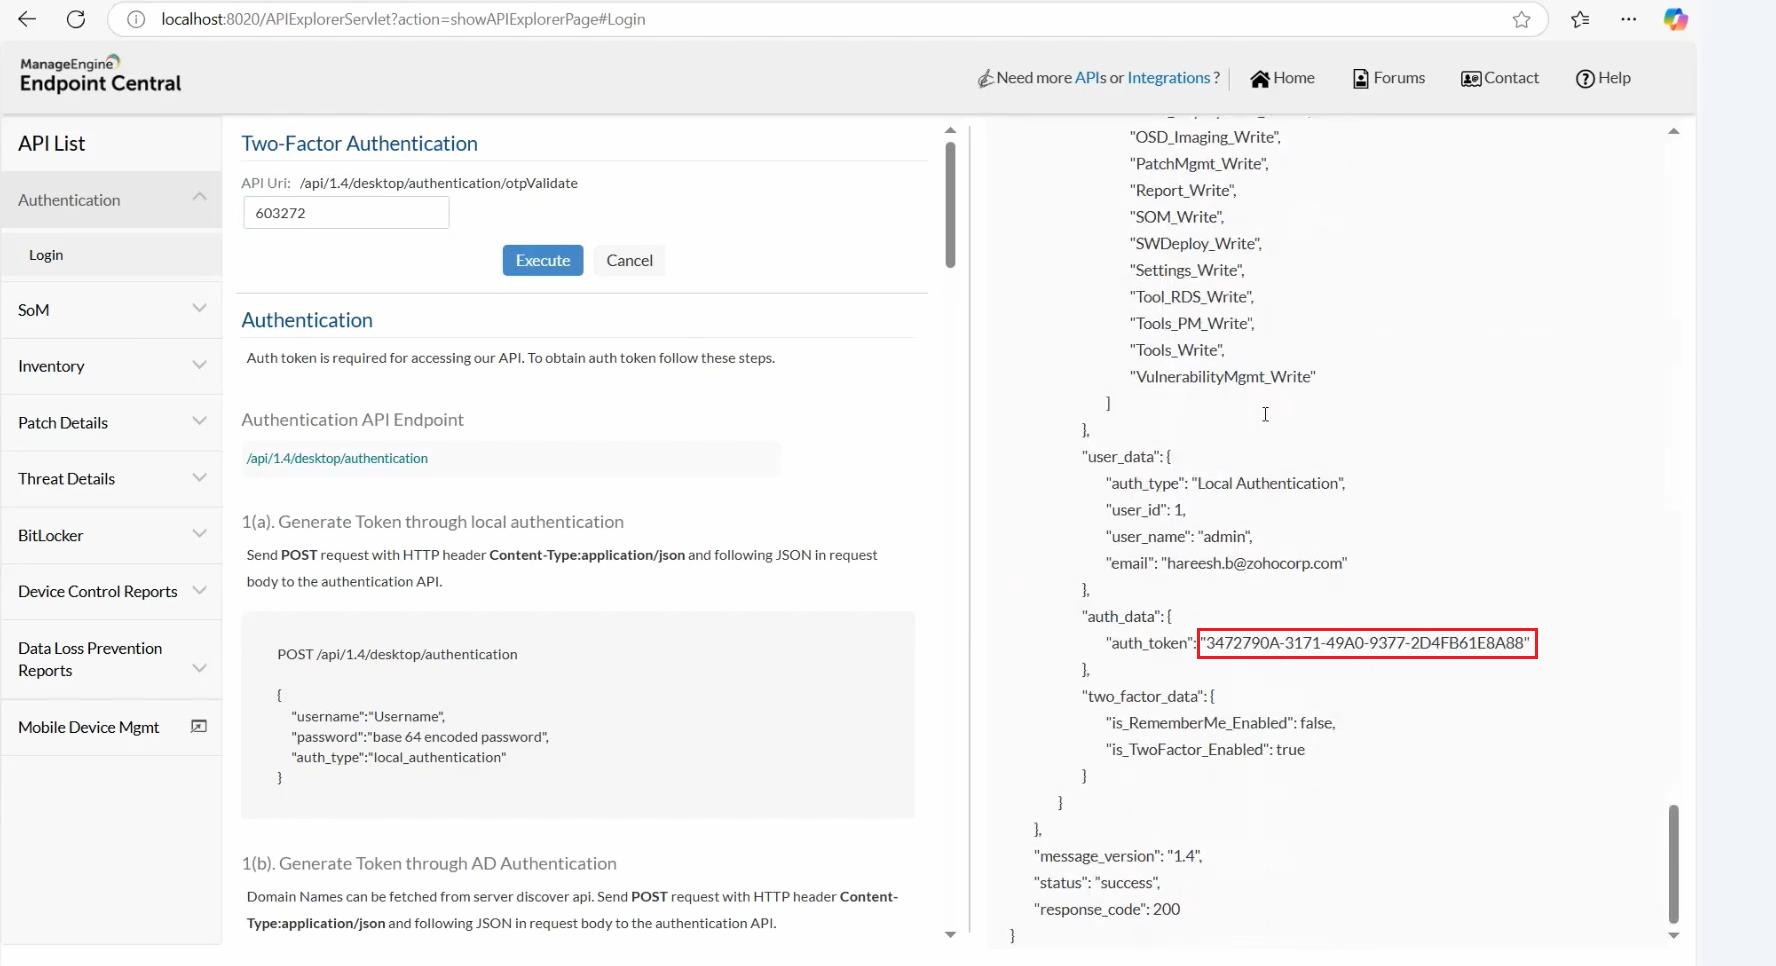Visit the Forums icon link
Screen dimensions: 1776x966
tap(1360, 79)
